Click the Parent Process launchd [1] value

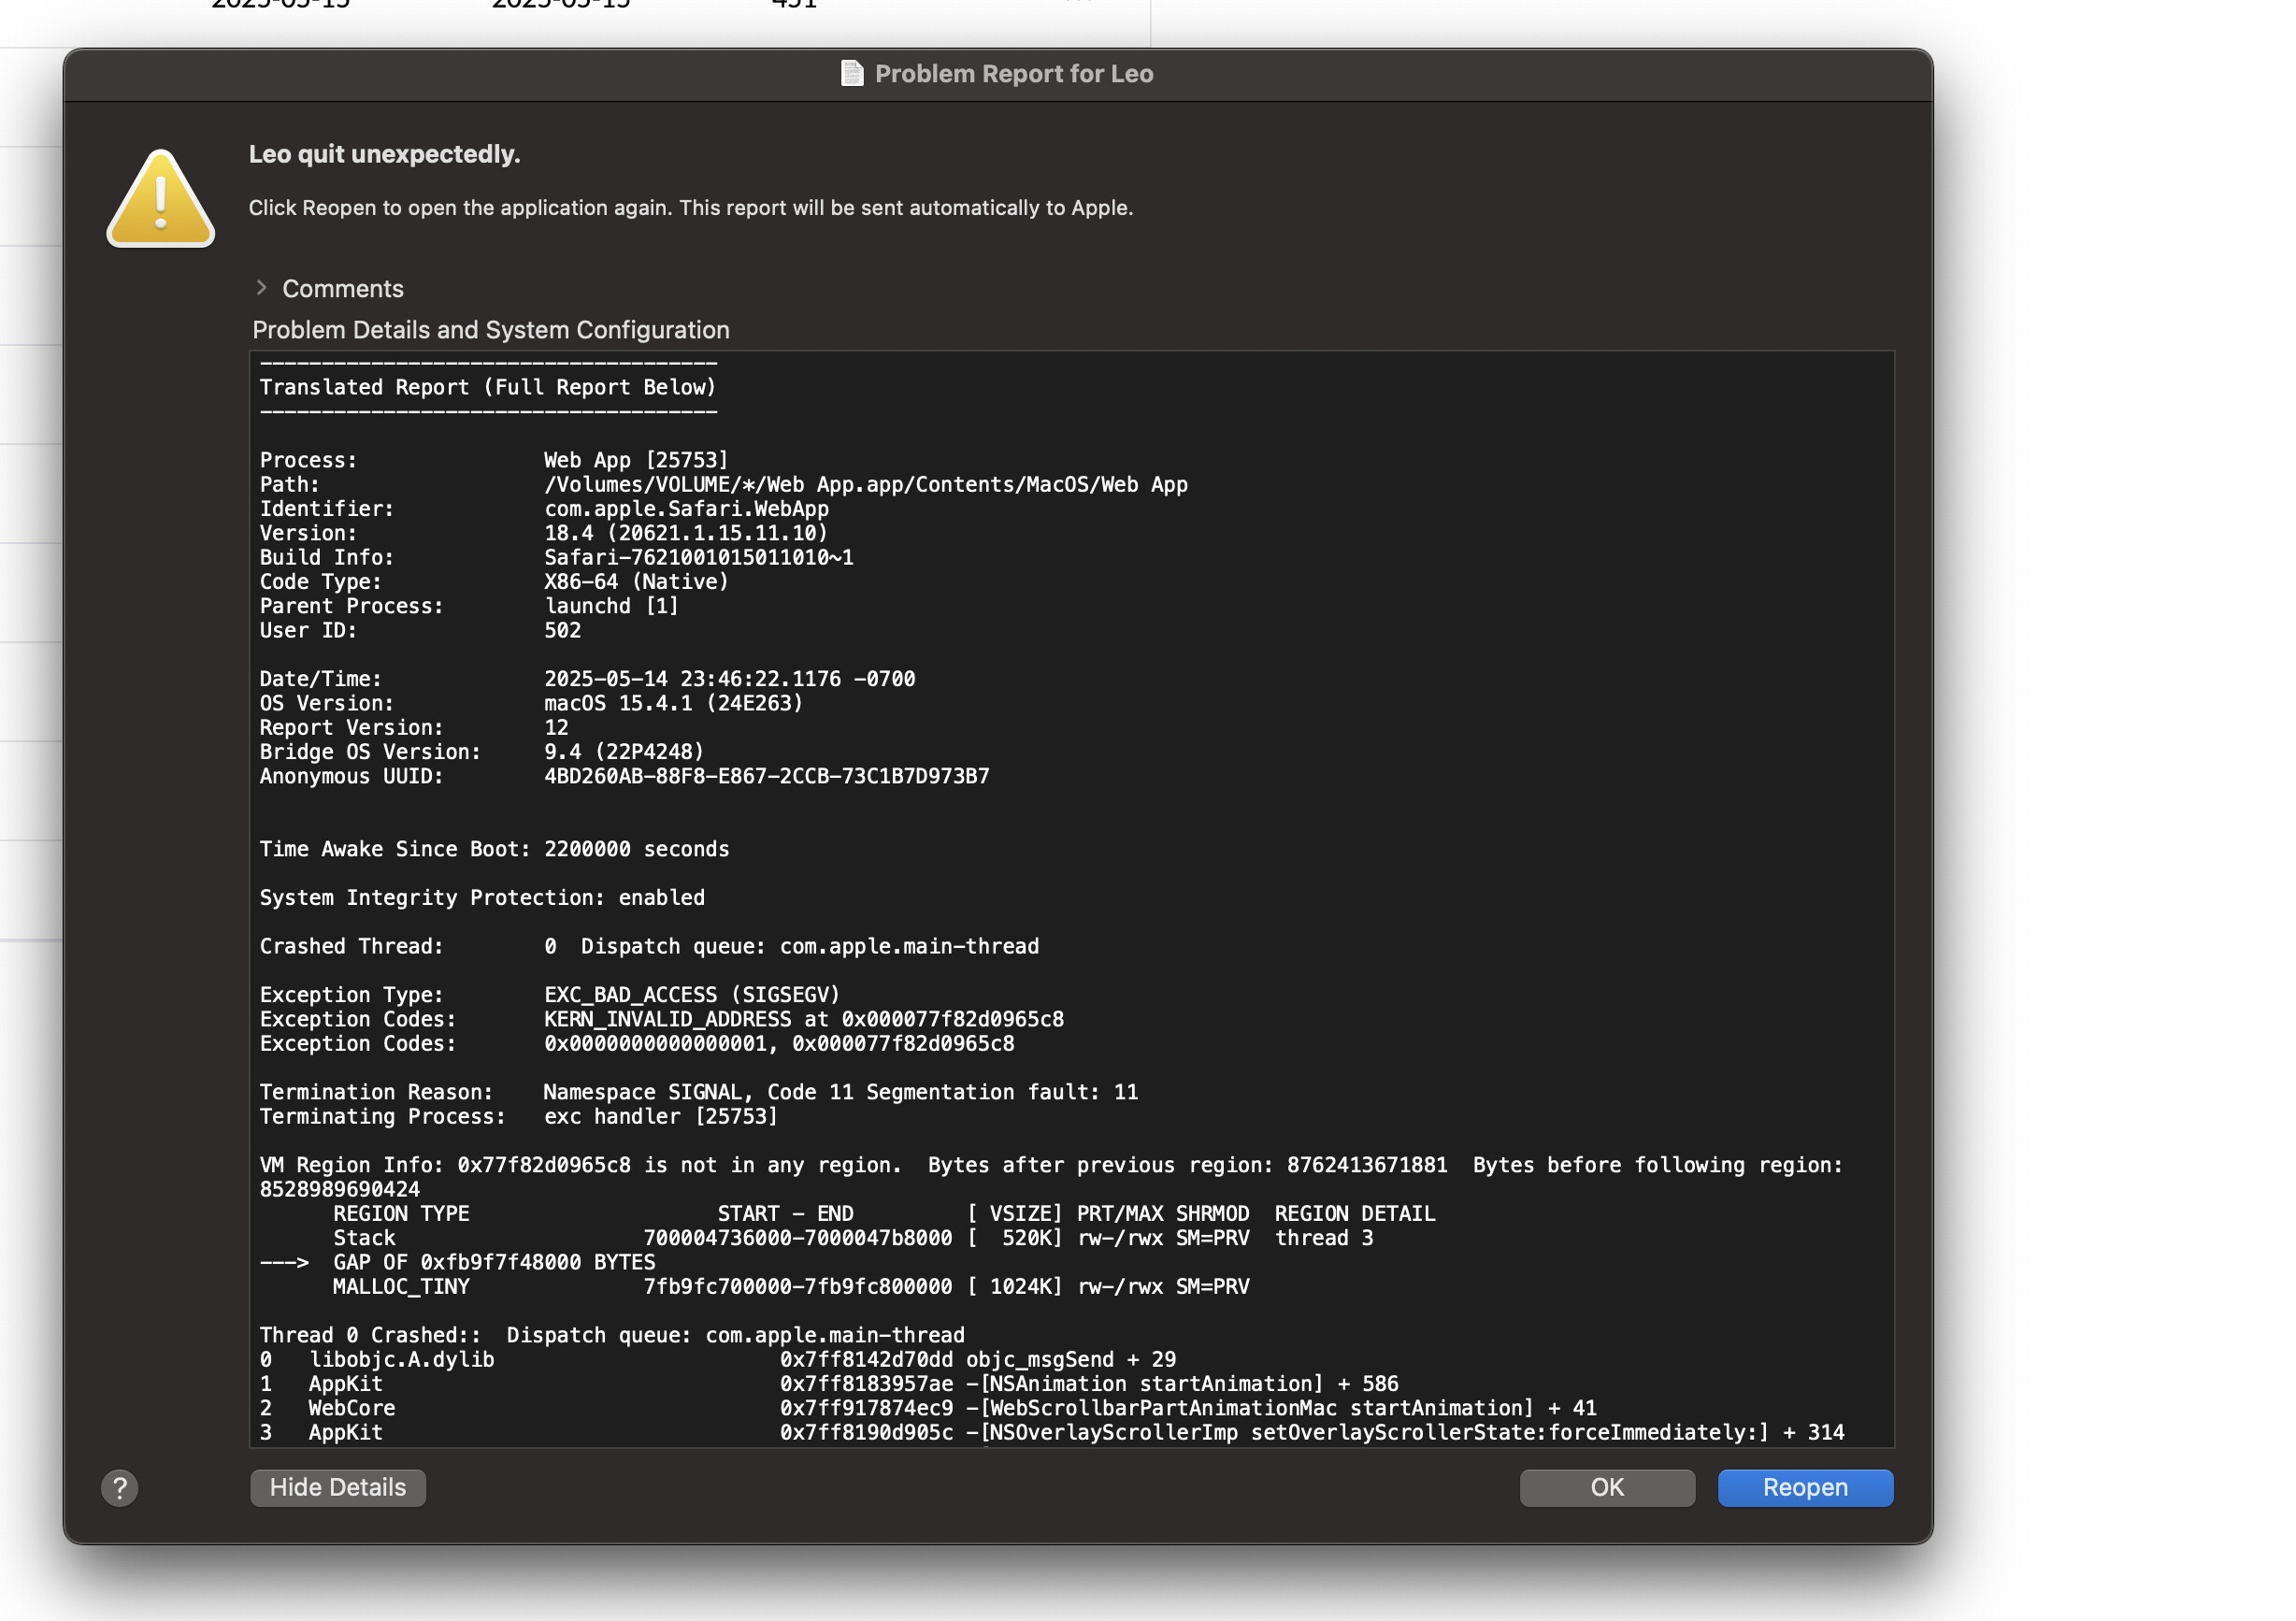pos(611,606)
